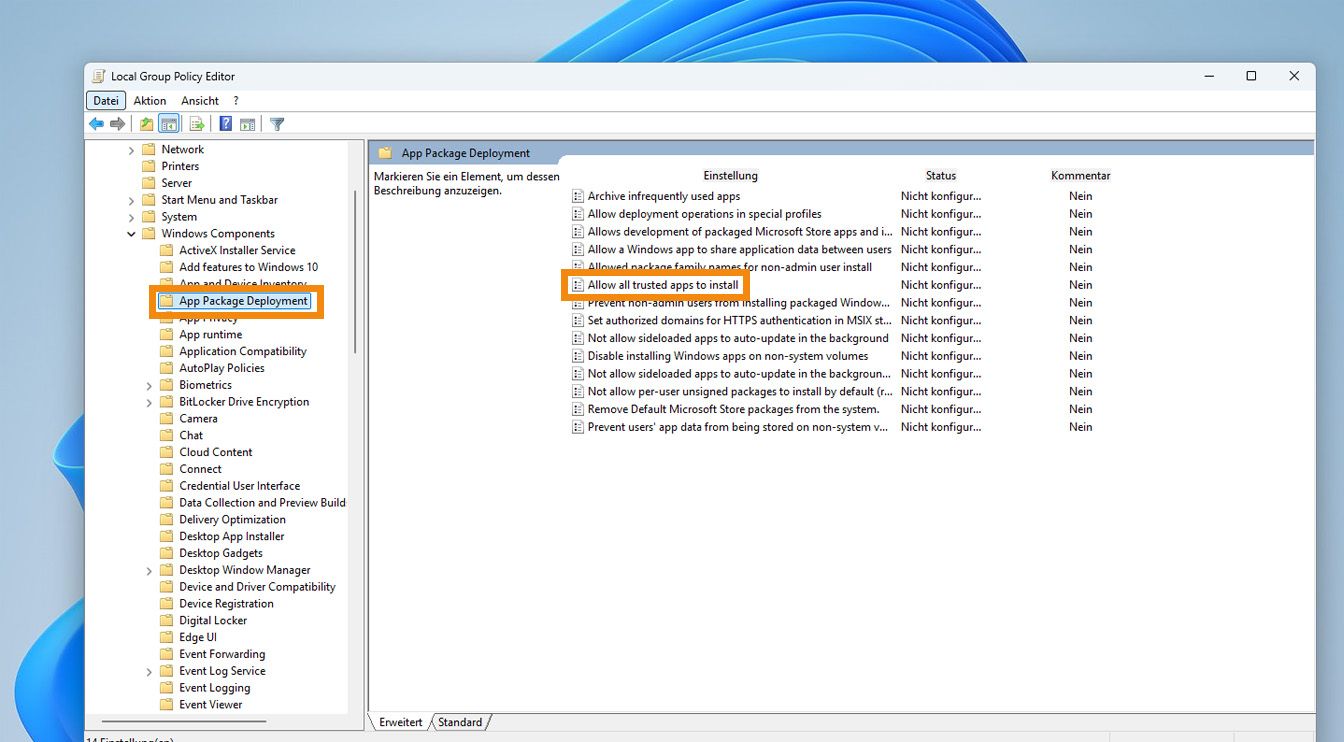The image size is (1344, 742).
Task: Expand the Event Log Service node
Action: tap(149, 671)
